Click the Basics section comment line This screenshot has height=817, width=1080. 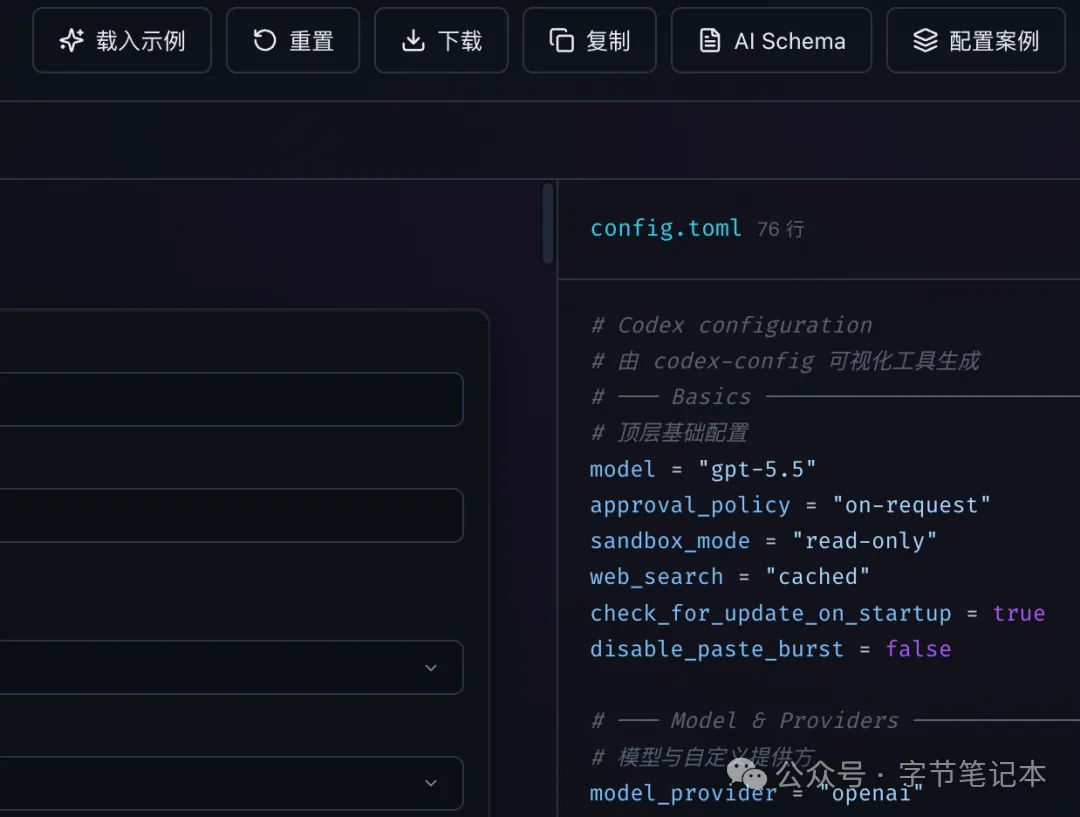pyautogui.click(x=835, y=397)
